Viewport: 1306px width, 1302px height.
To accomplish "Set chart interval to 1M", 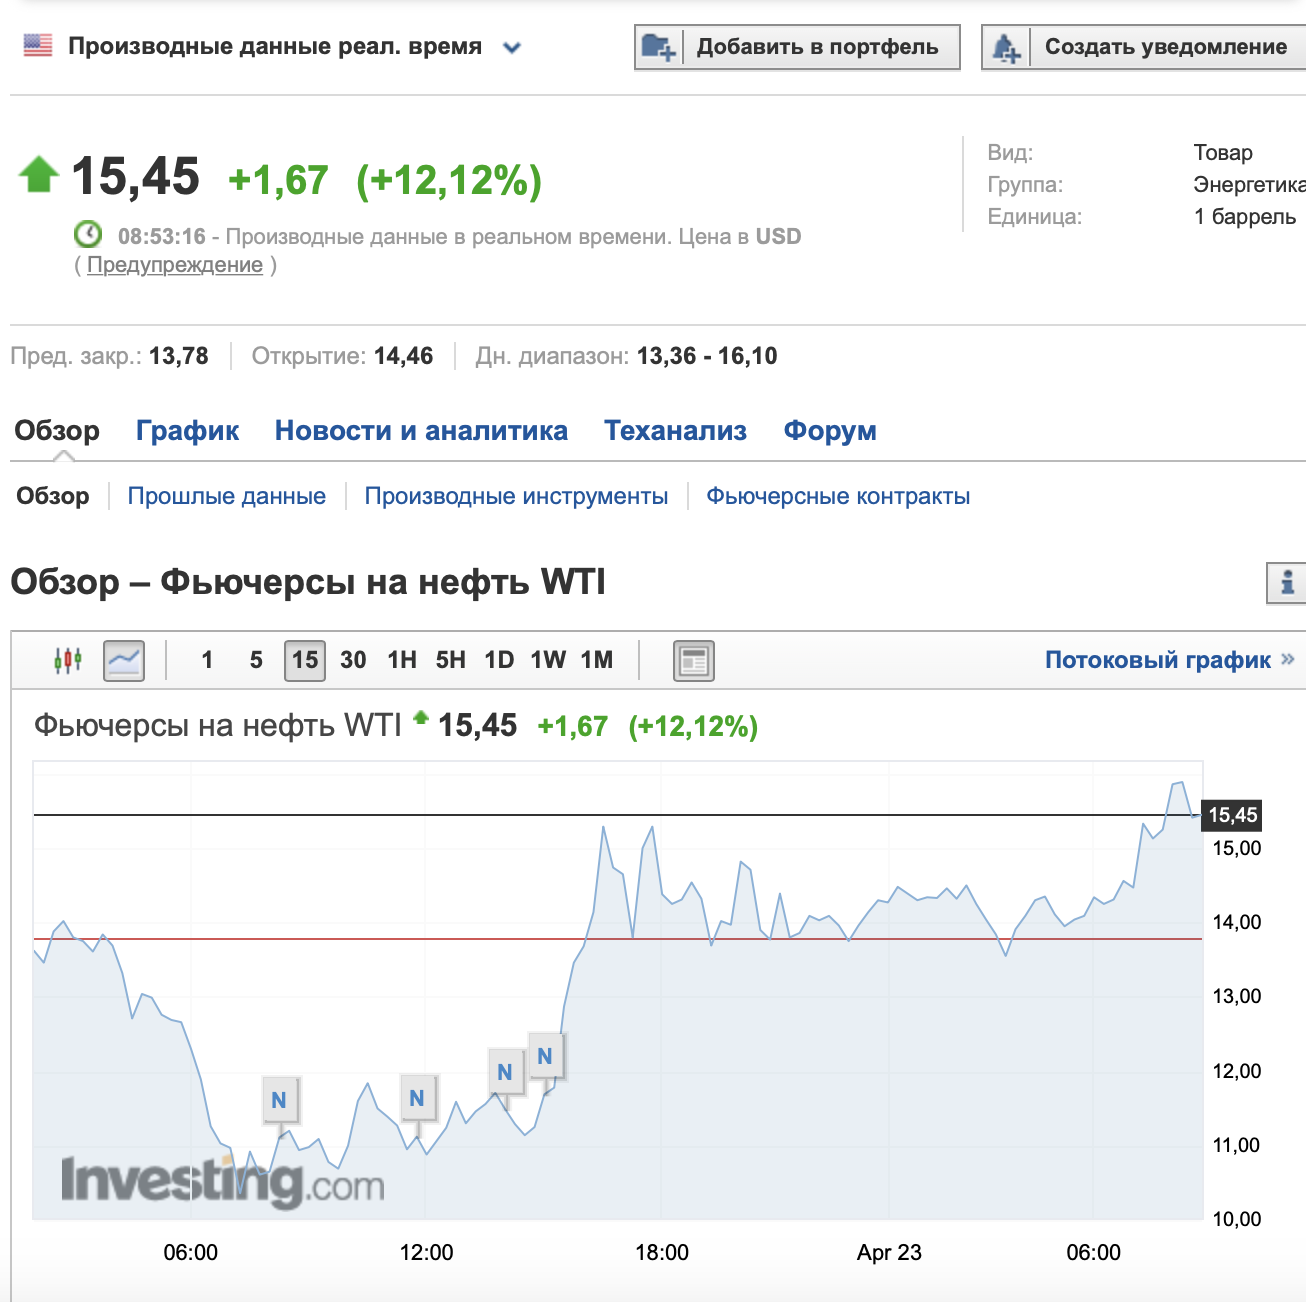I will 597,660.
